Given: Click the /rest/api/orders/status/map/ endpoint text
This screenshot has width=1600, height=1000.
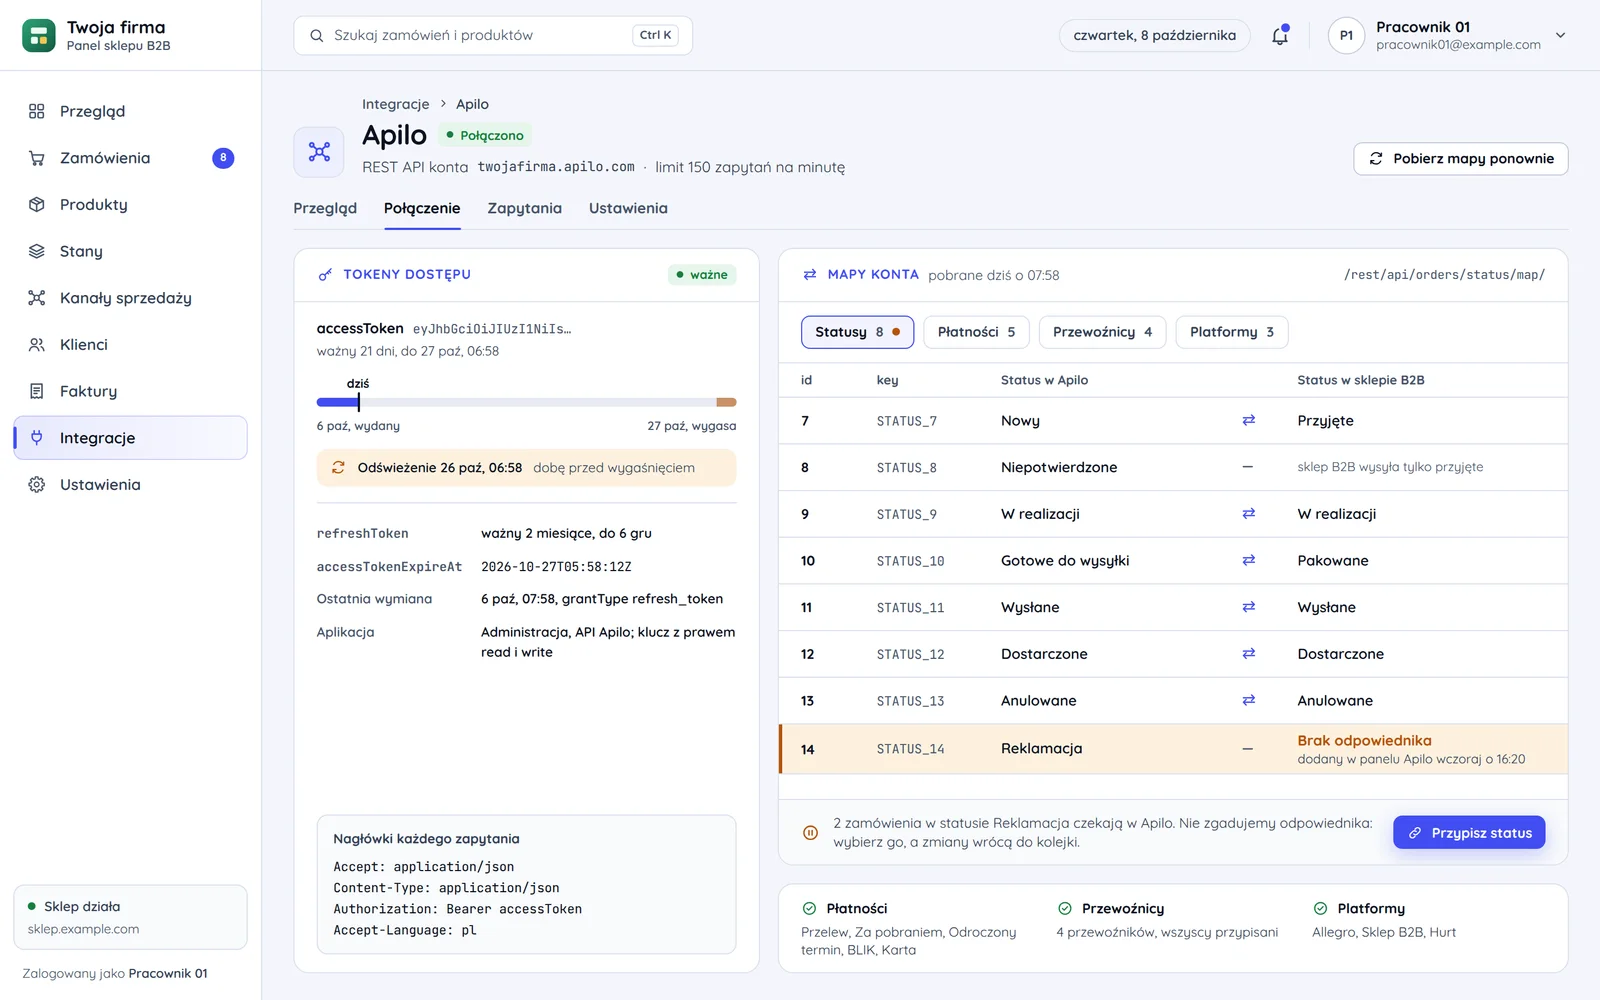Looking at the screenshot, I should pos(1444,275).
